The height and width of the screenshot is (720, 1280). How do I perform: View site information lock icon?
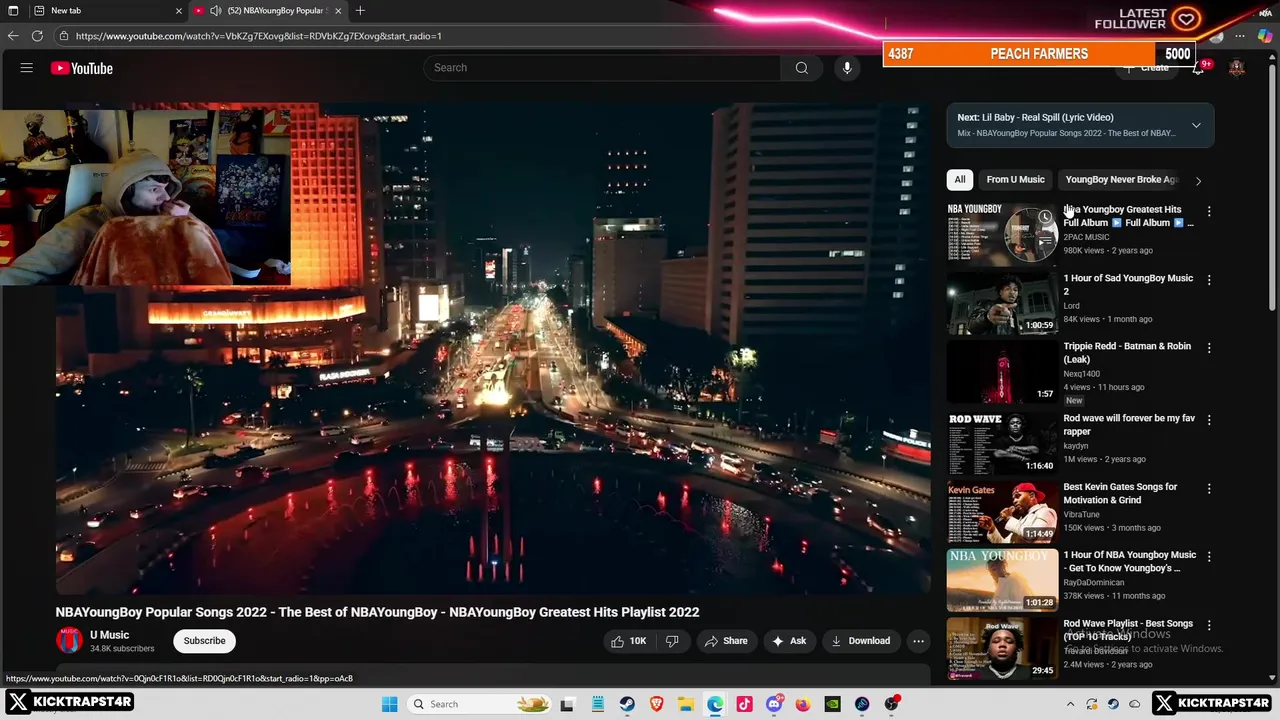point(64,36)
